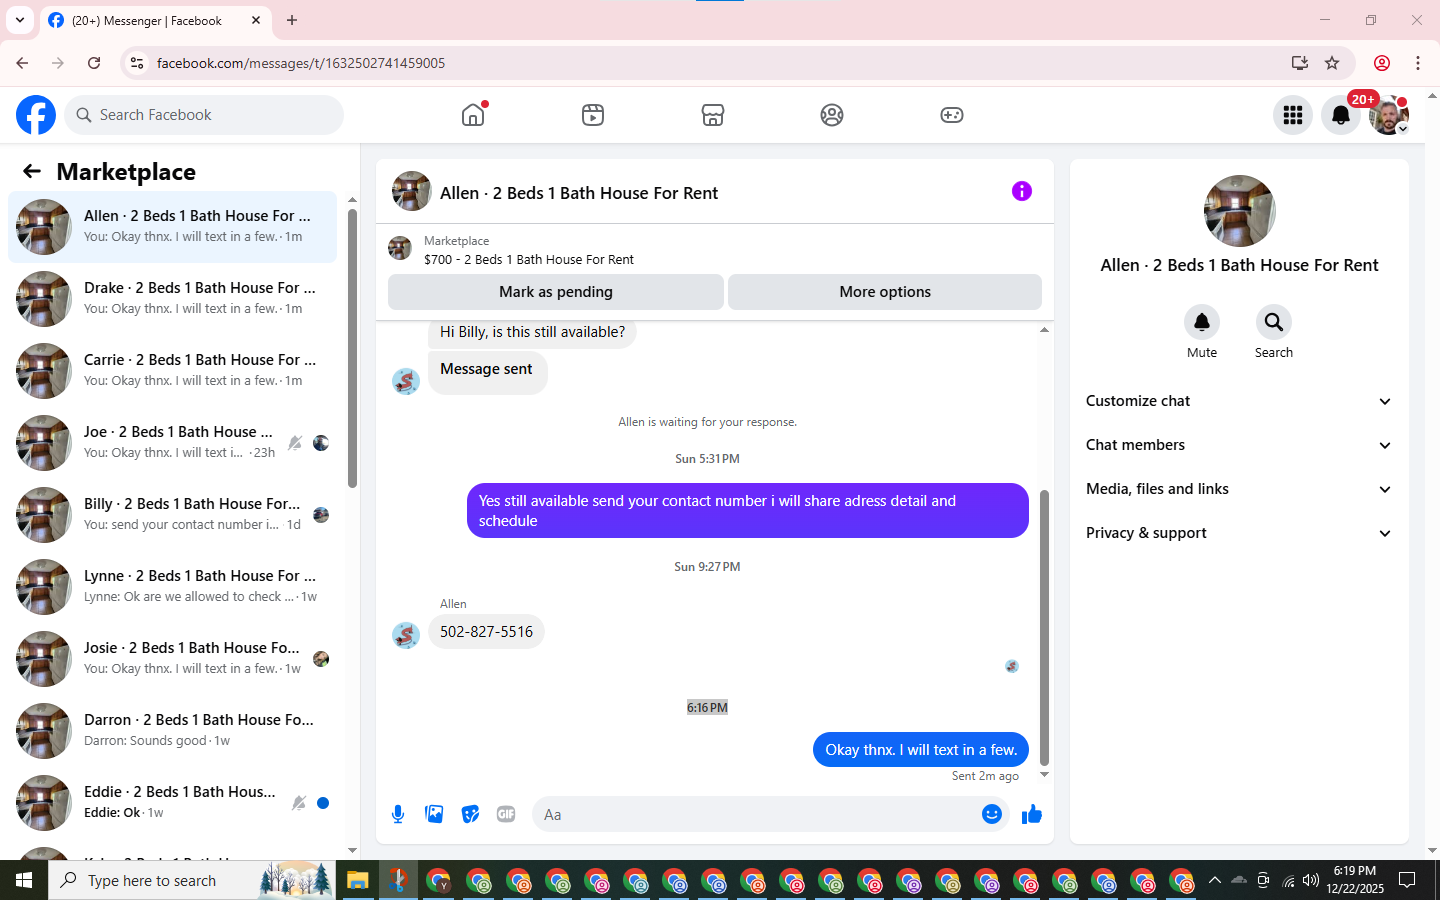The height and width of the screenshot is (900, 1440).
Task: Send a thumbs up like
Action: point(1032,814)
